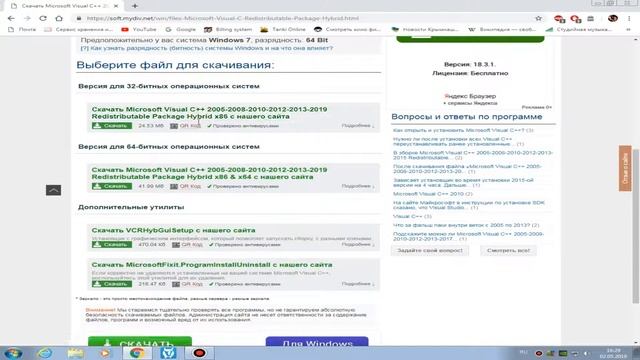Click Задайте свой вопрос button
640x360 pixels.
[430, 251]
